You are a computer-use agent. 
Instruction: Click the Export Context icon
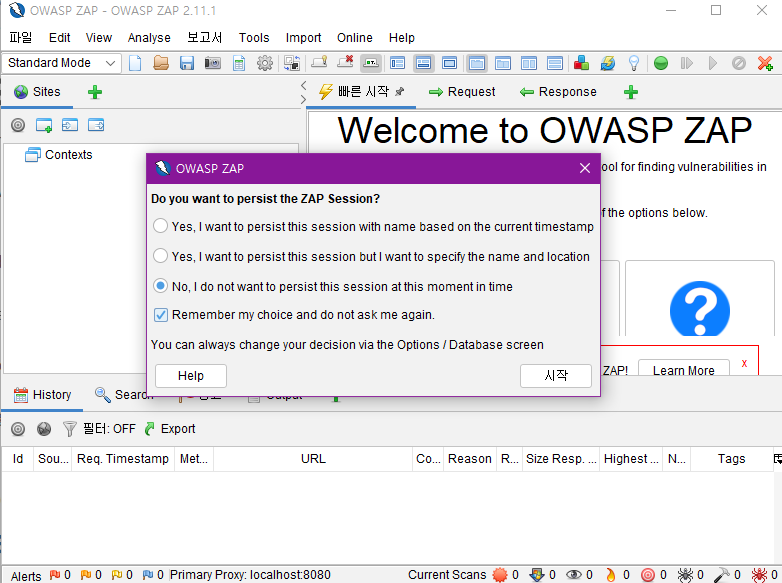point(96,125)
